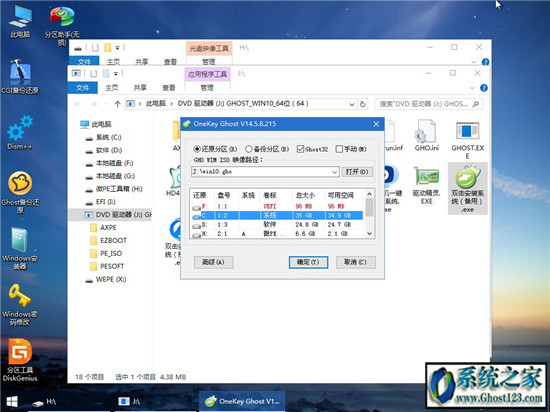Select the 备份分区 radio button
This screenshot has height=412, width=550.
click(x=267, y=149)
